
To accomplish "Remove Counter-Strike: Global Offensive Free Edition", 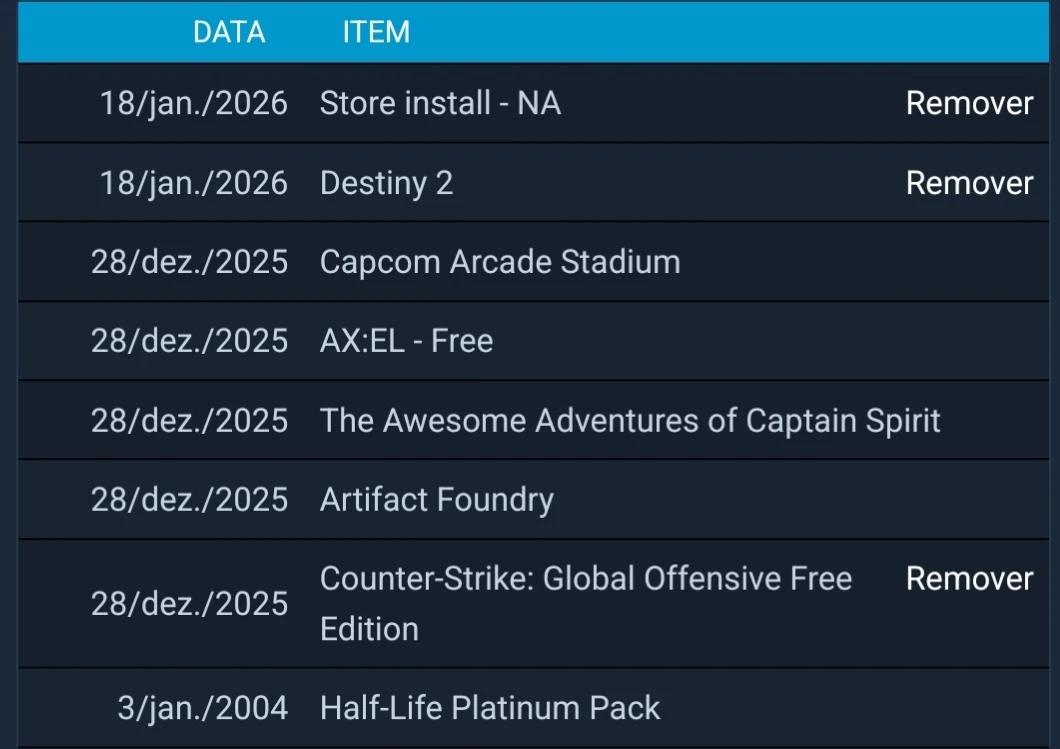I will 968,579.
